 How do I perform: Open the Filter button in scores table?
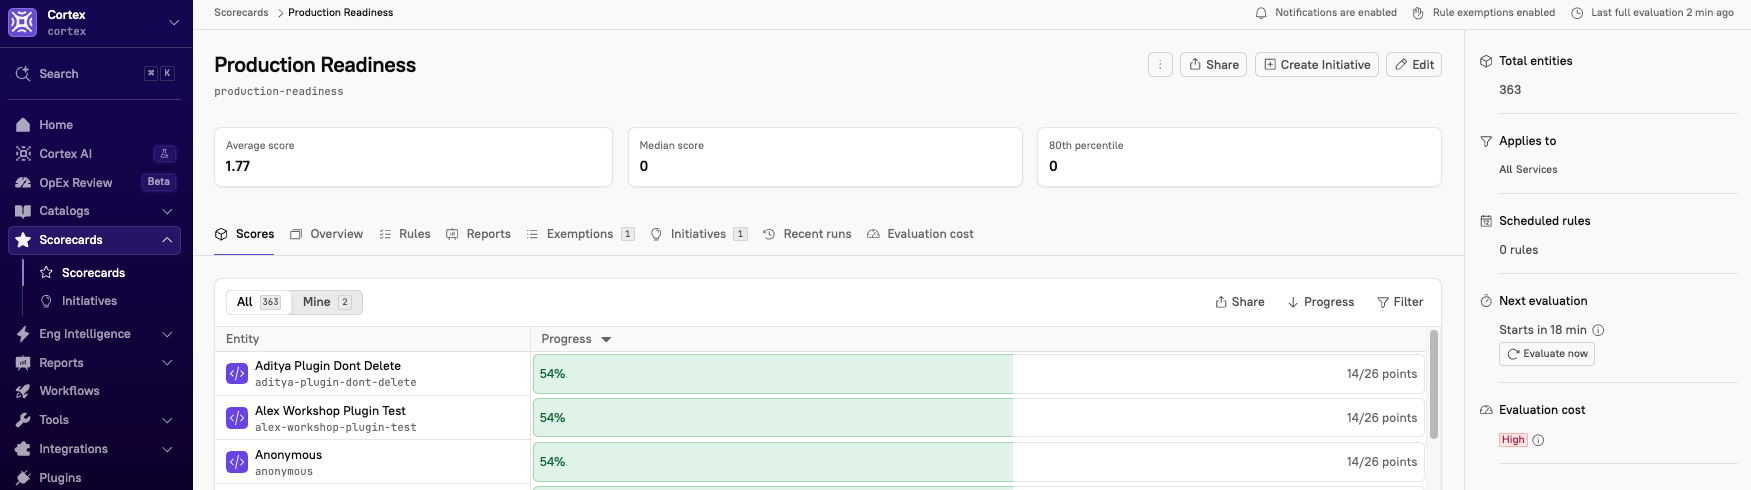coord(1400,302)
